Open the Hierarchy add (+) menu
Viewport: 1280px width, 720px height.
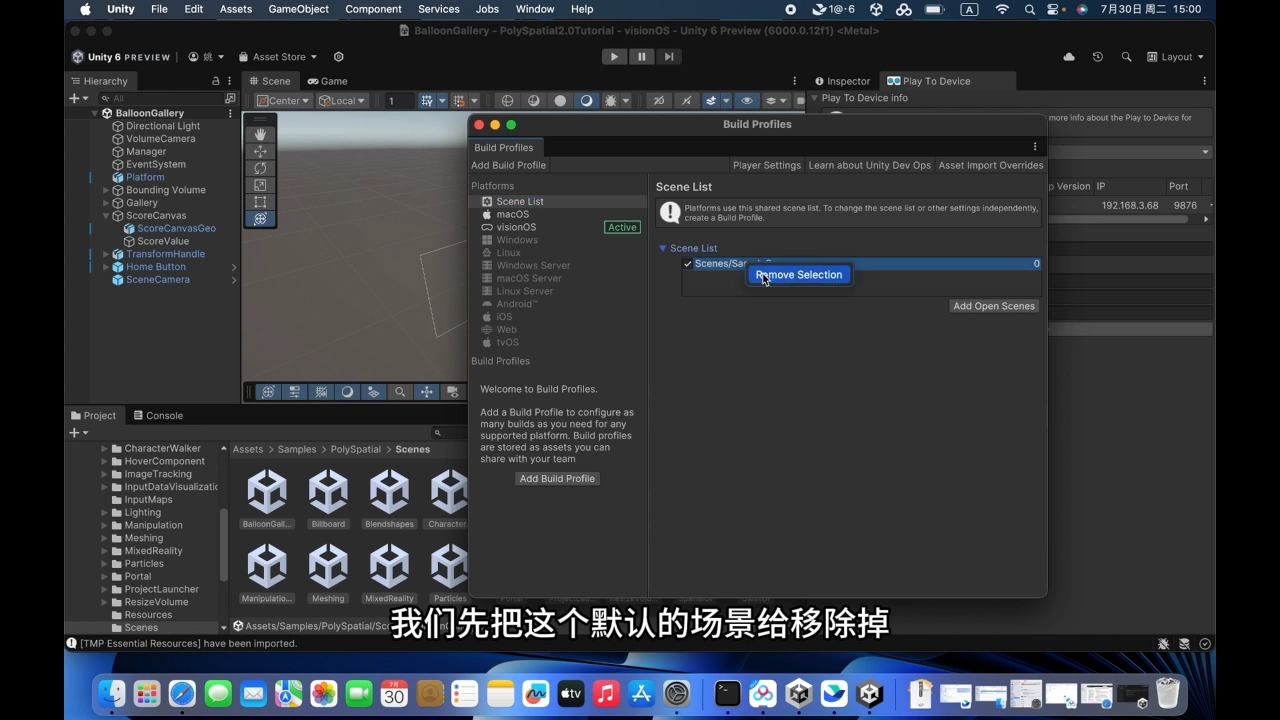tap(77, 98)
